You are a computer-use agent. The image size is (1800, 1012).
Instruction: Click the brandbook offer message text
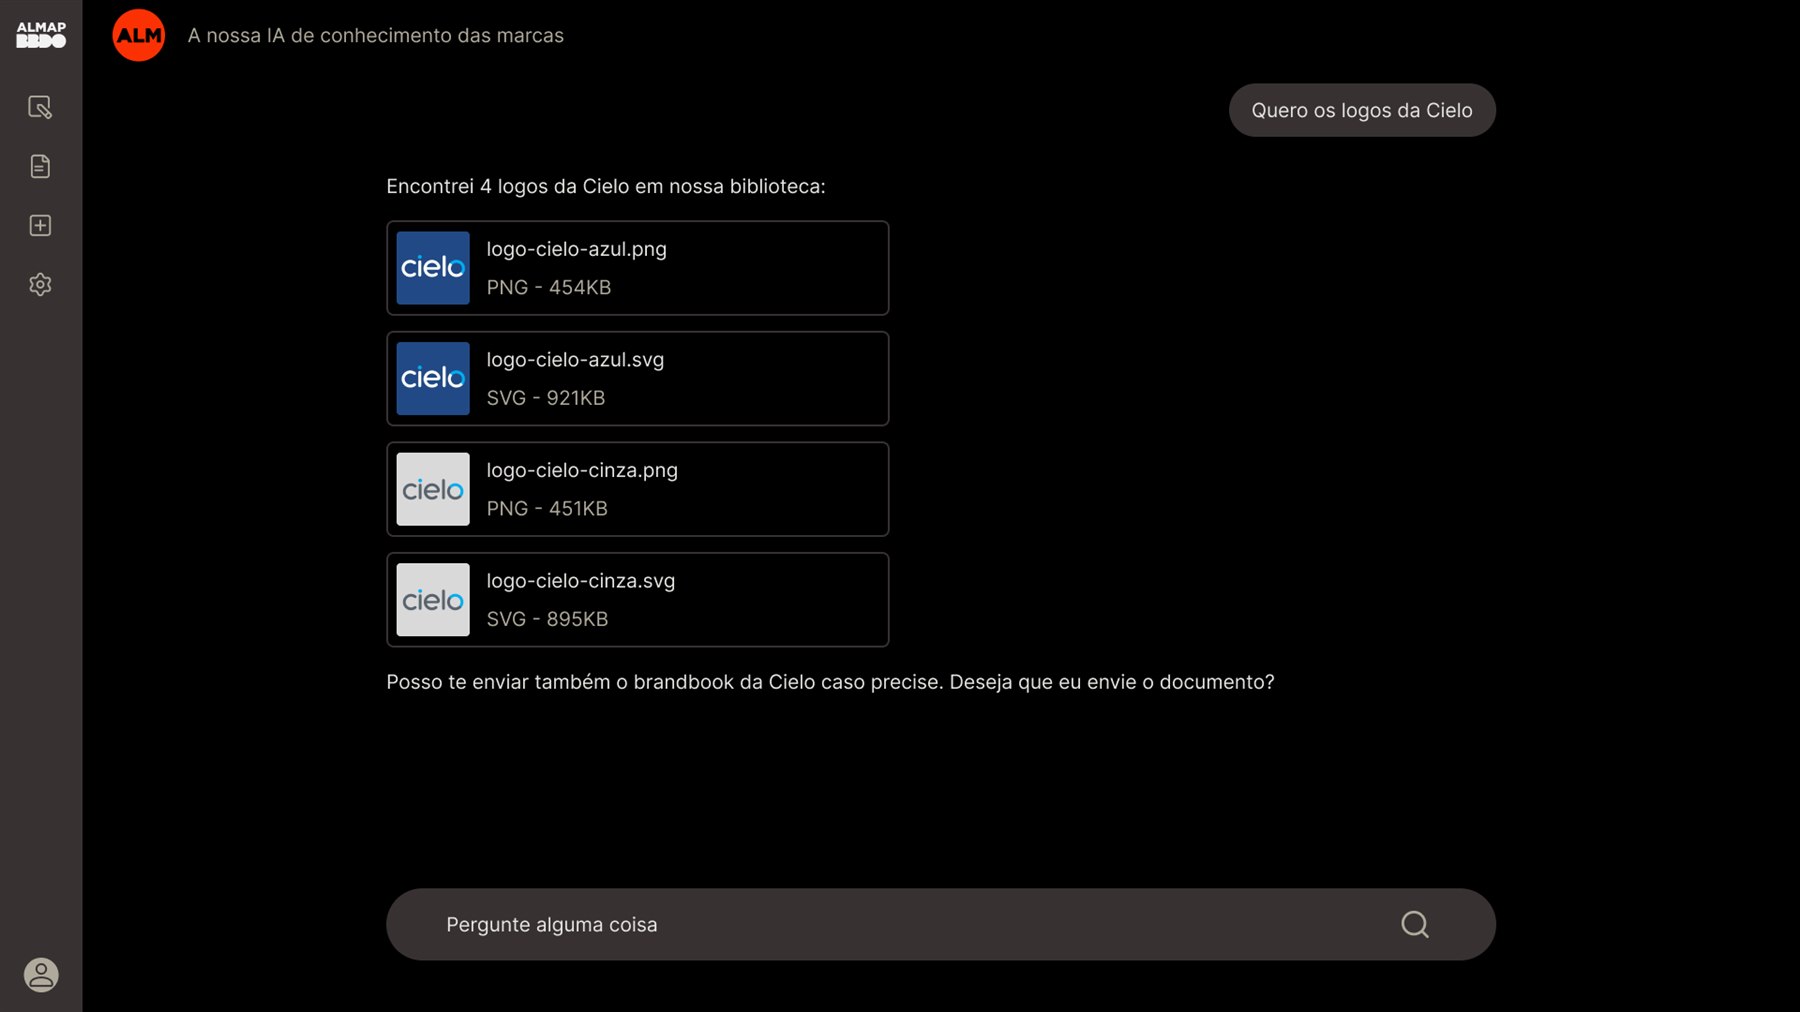click(830, 682)
